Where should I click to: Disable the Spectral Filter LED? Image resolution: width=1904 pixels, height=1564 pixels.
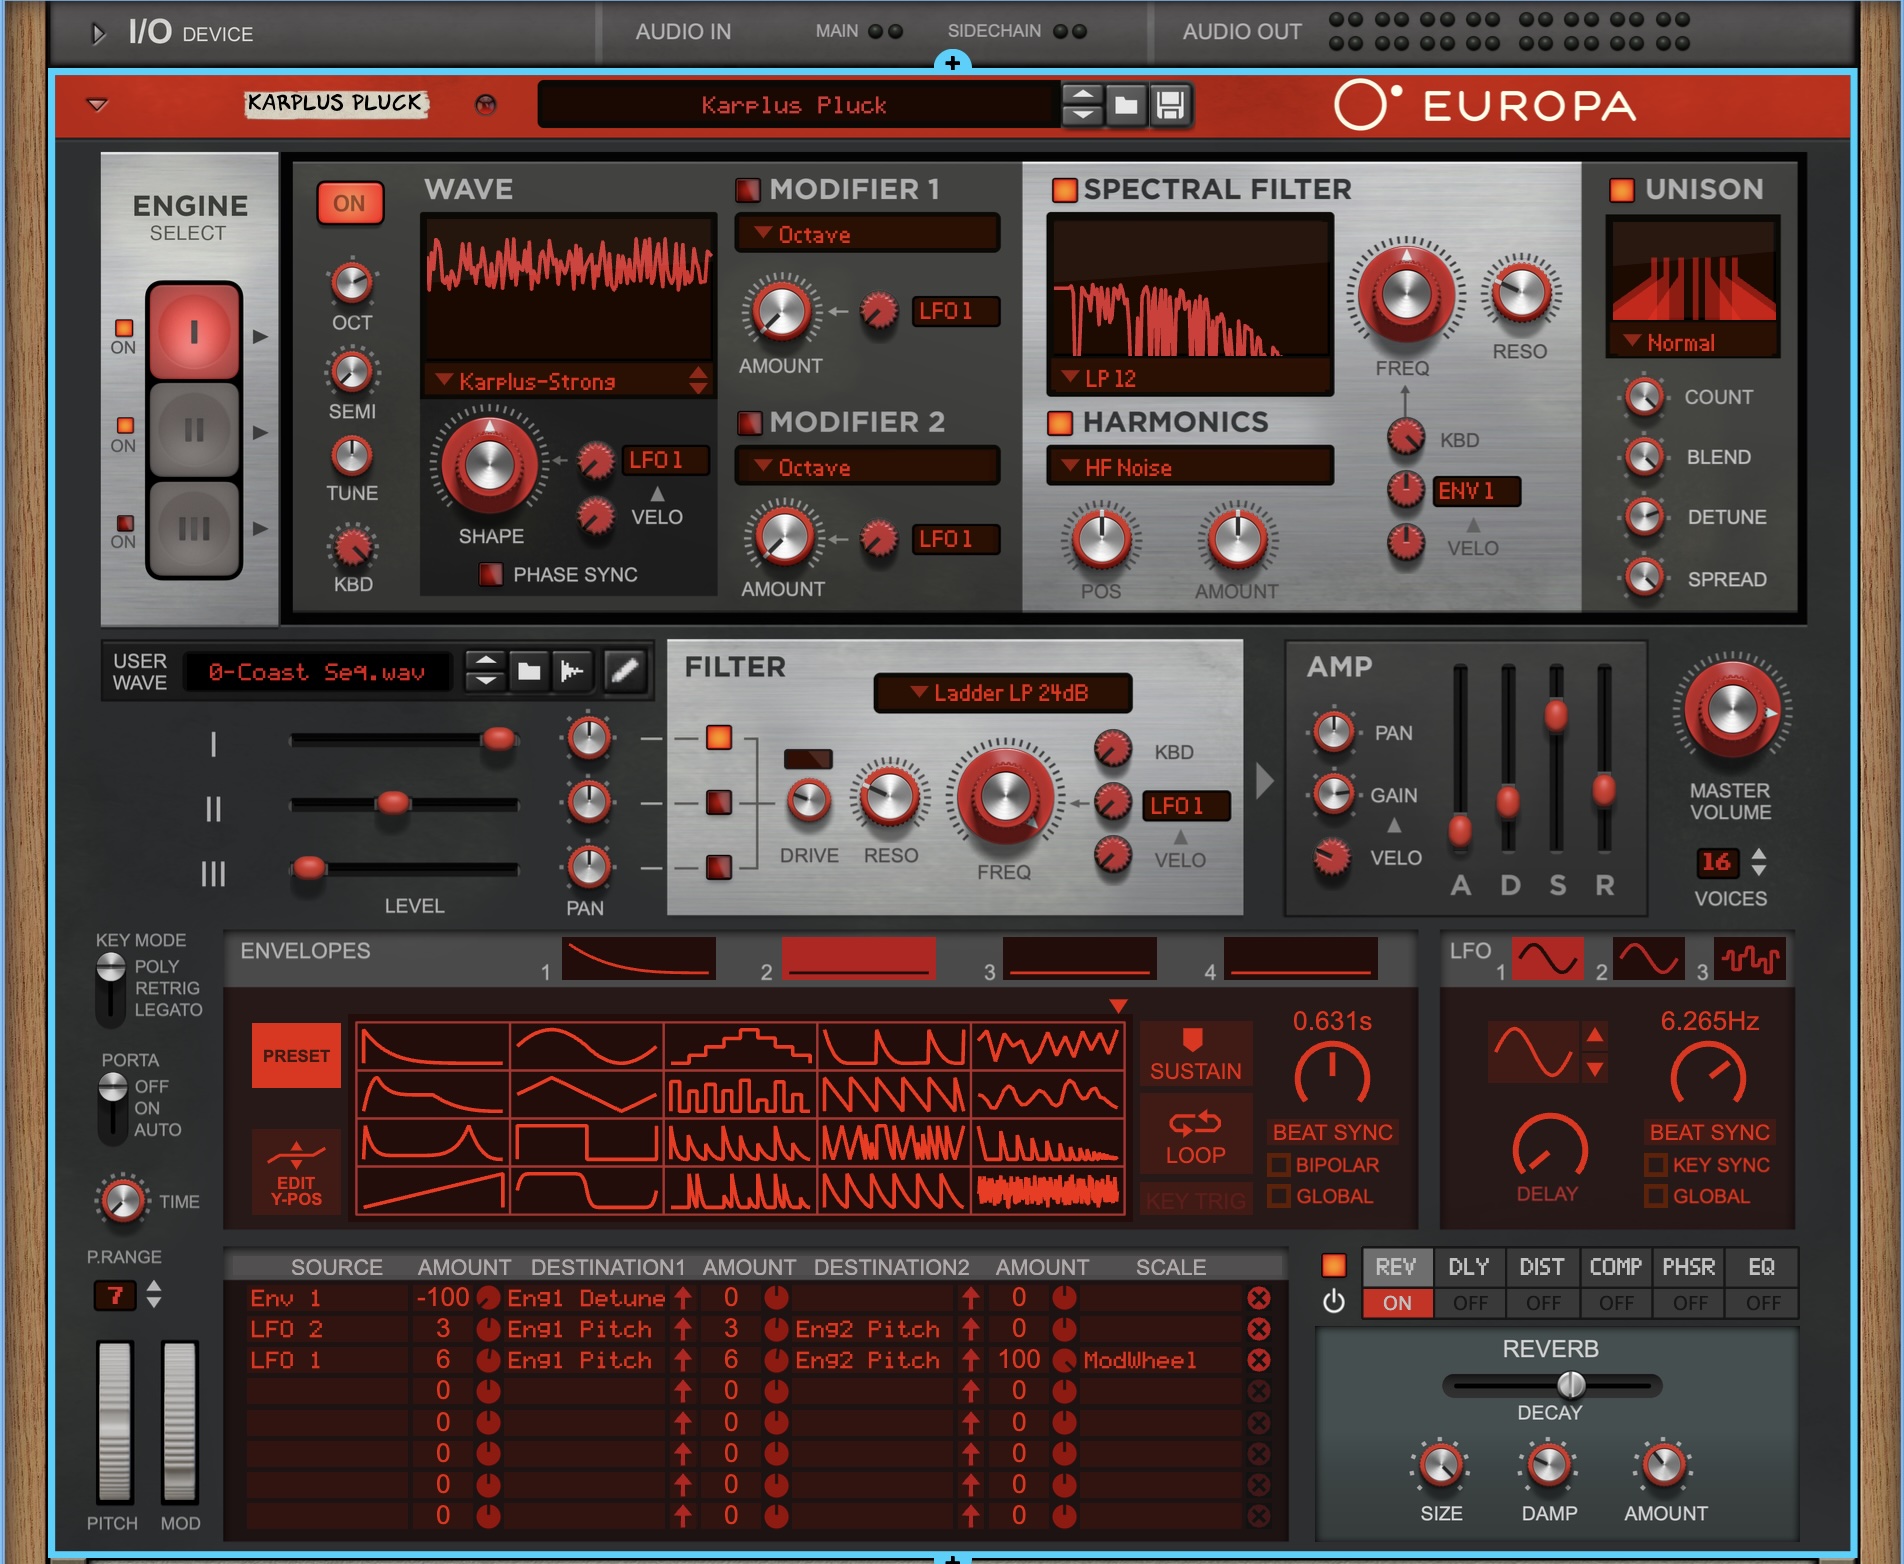(1064, 189)
